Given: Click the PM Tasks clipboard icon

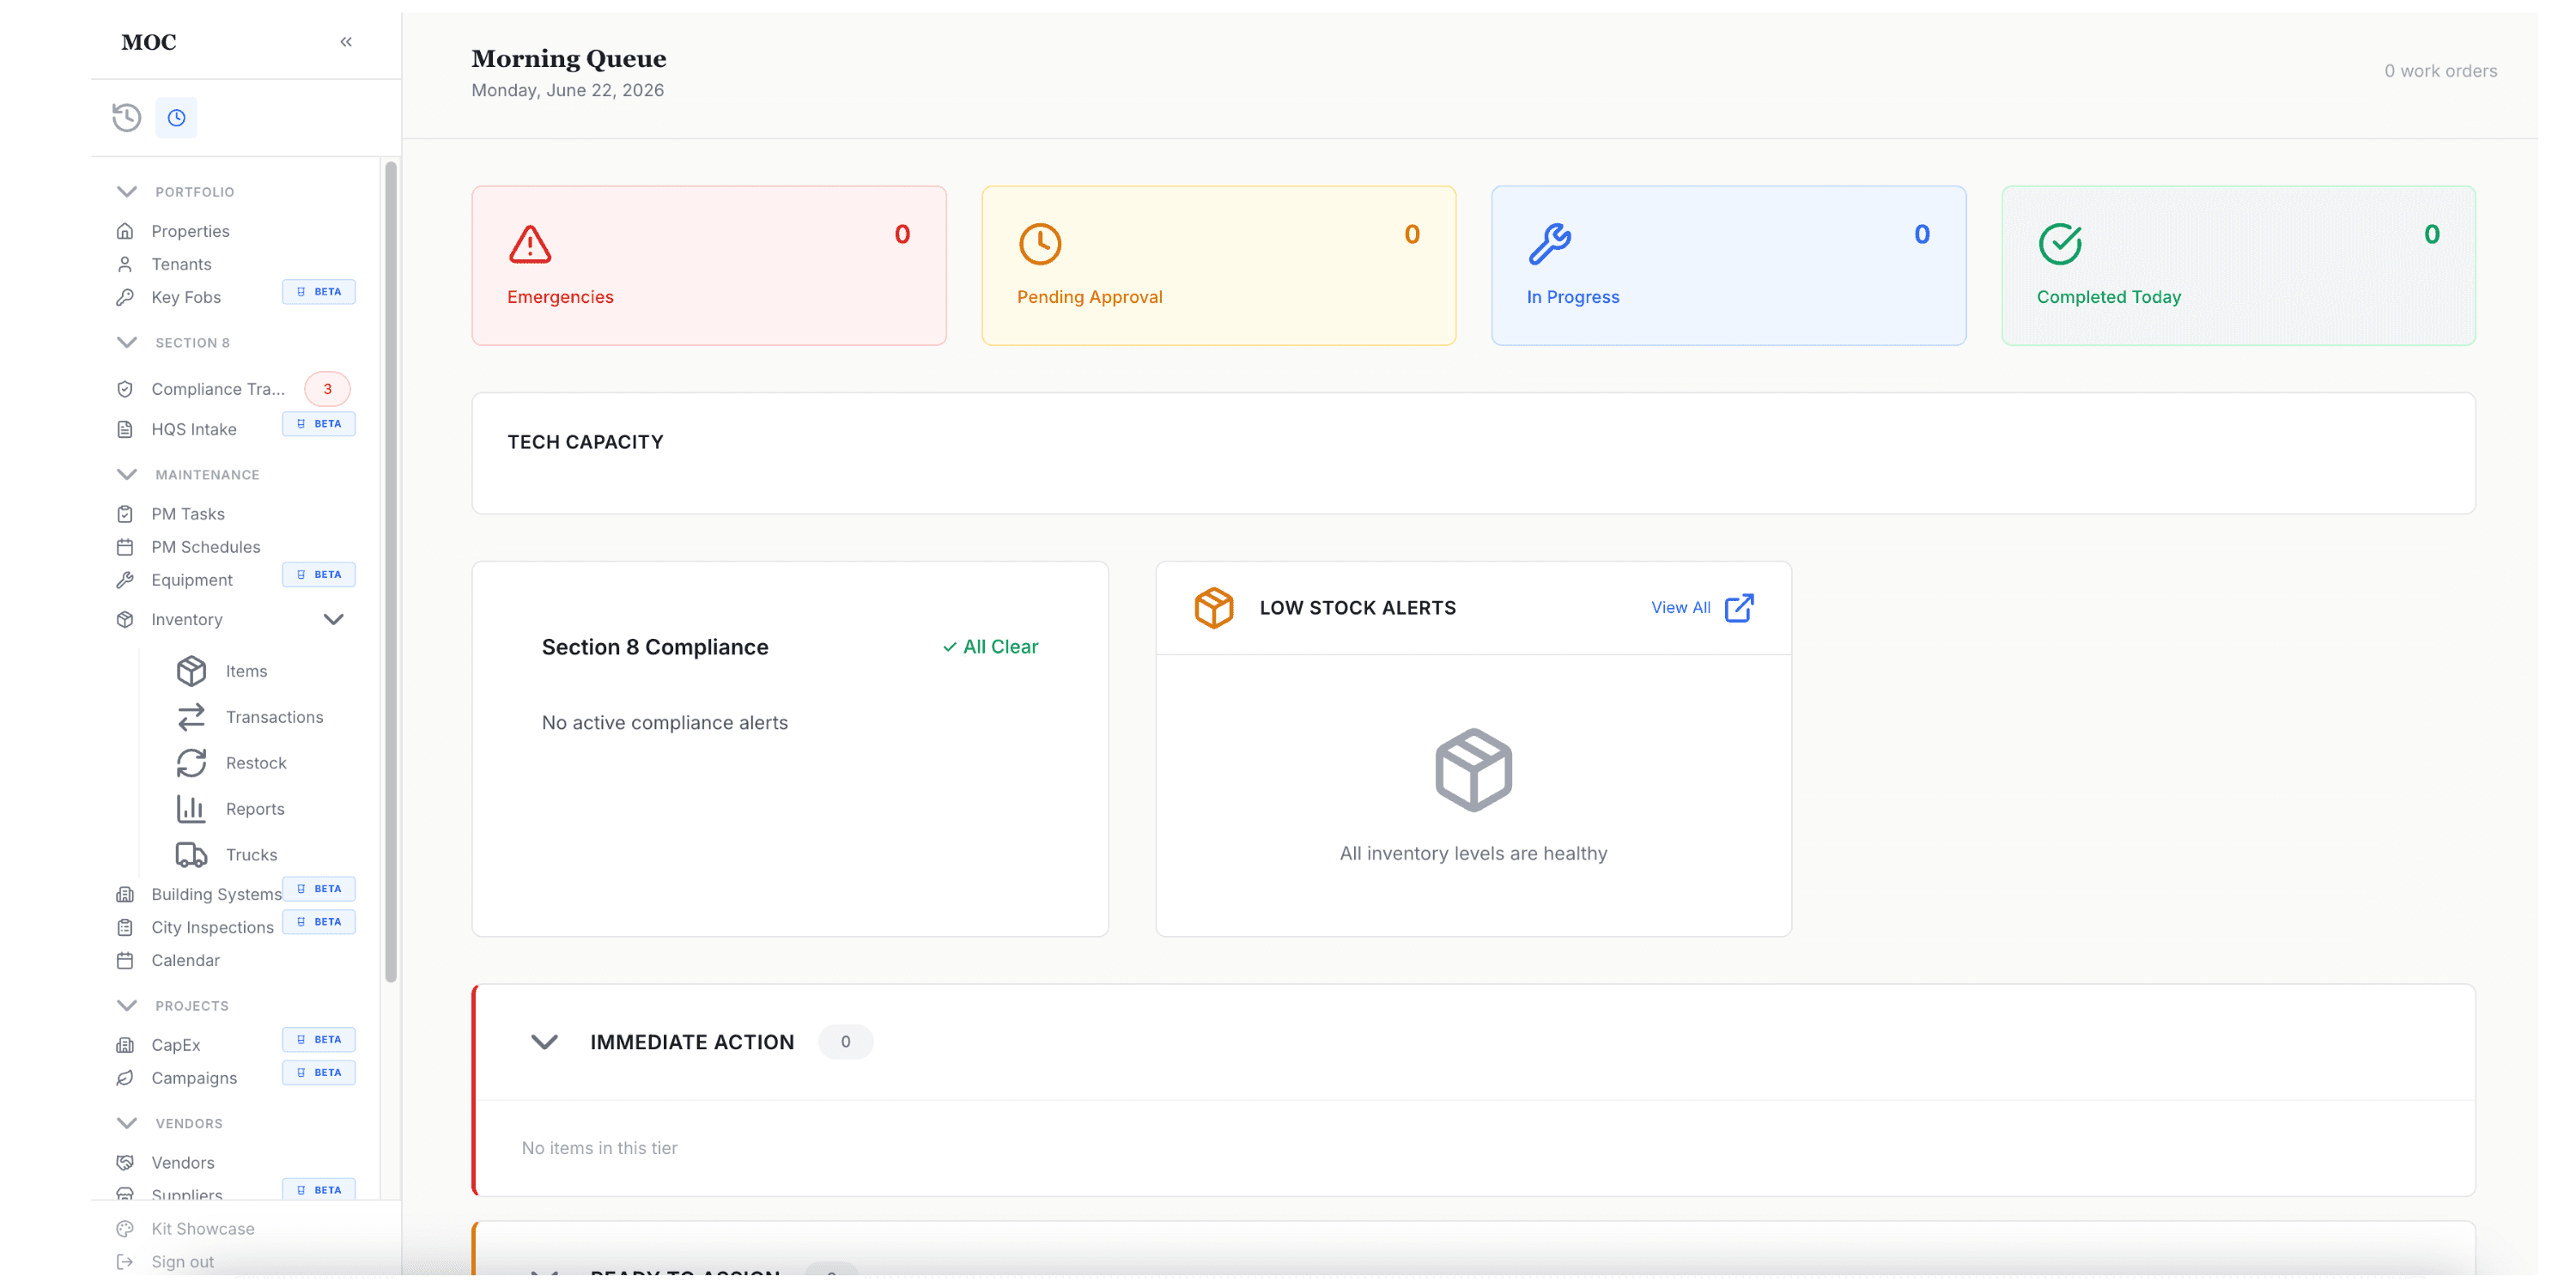Looking at the screenshot, I should (125, 514).
